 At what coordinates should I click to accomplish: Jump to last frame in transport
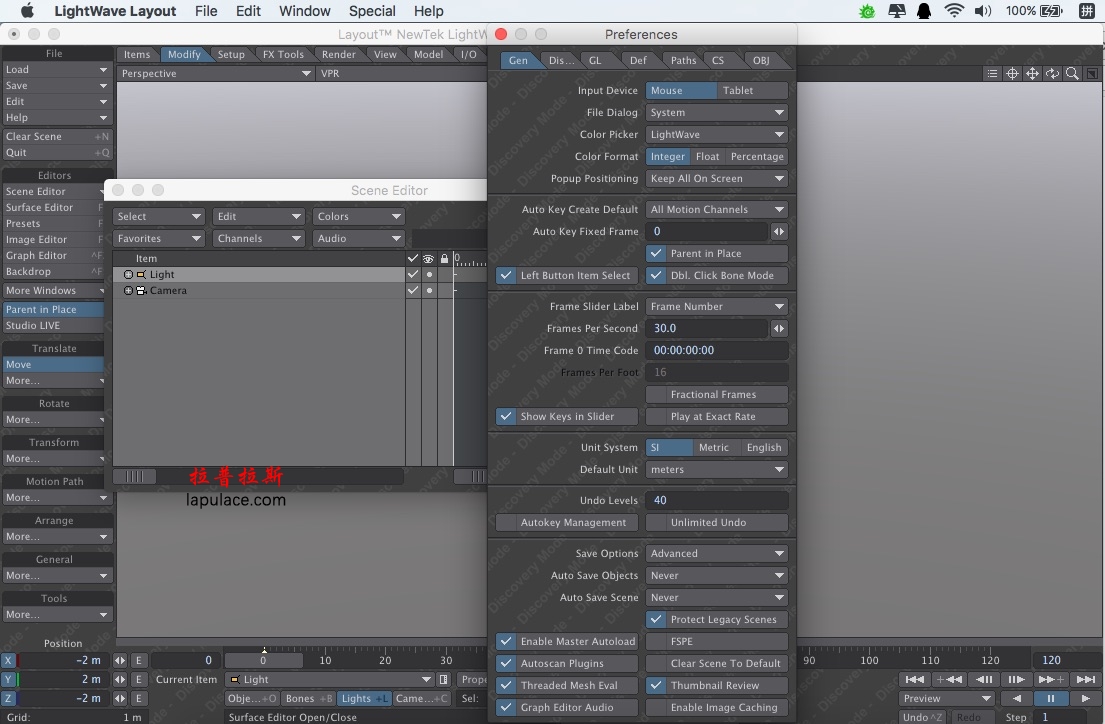[x=1085, y=679]
